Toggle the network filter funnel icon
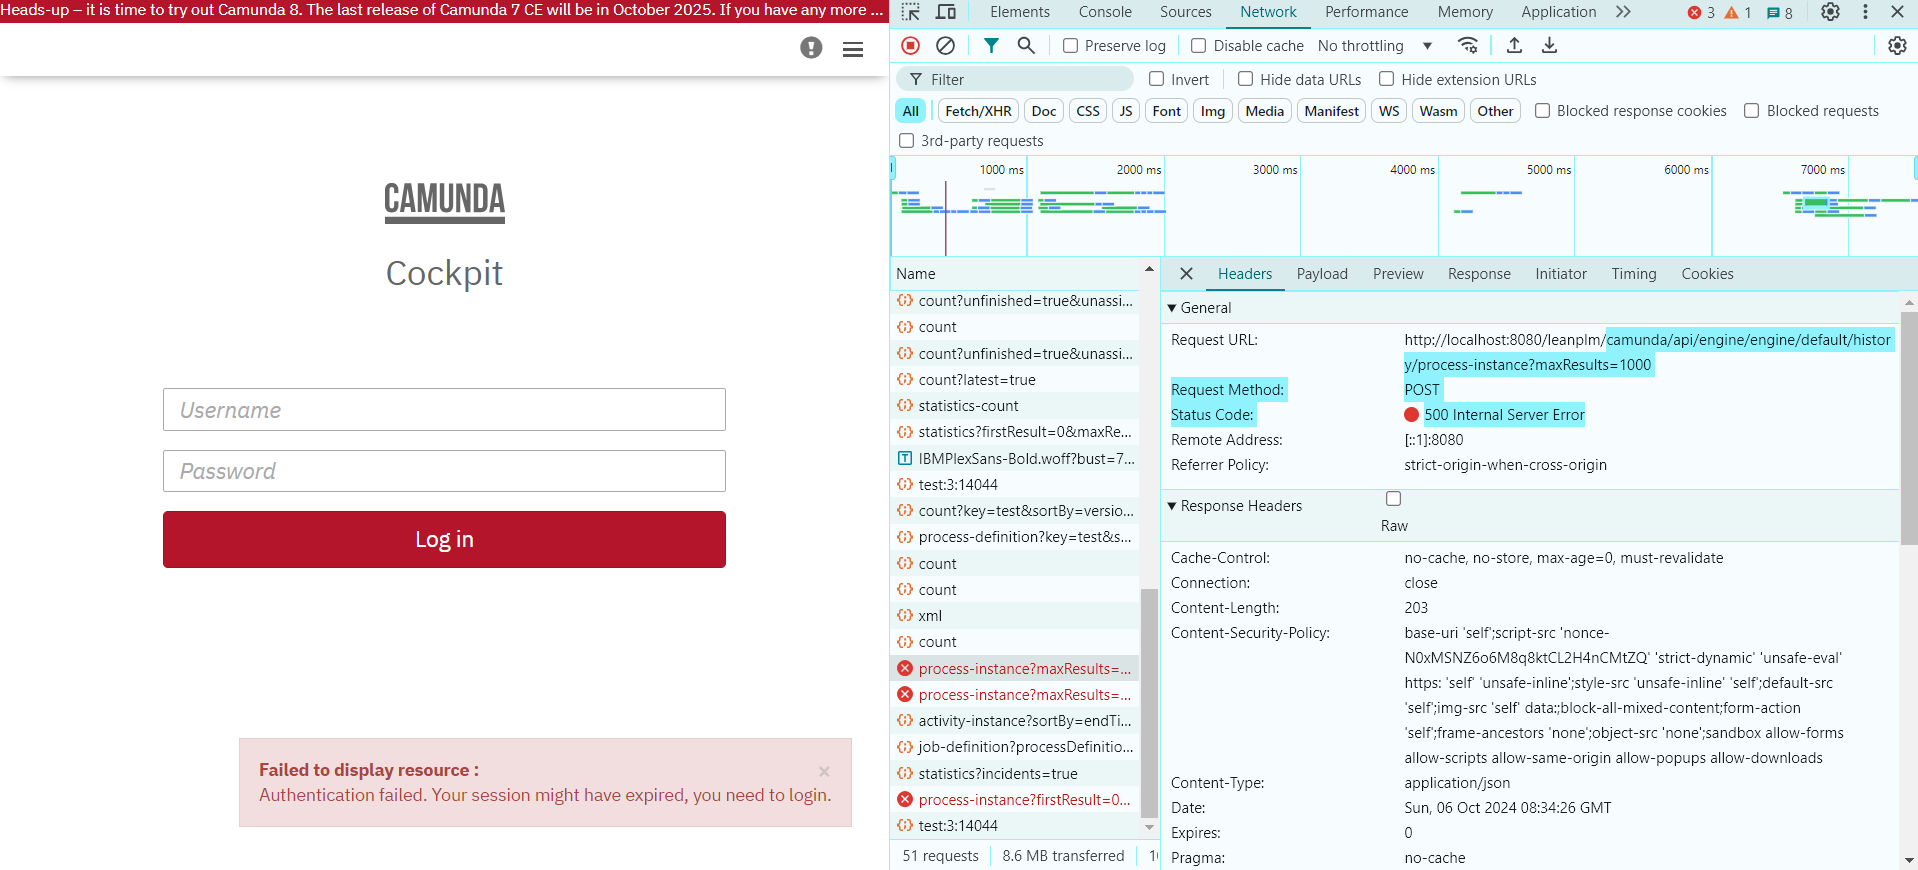 click(991, 45)
